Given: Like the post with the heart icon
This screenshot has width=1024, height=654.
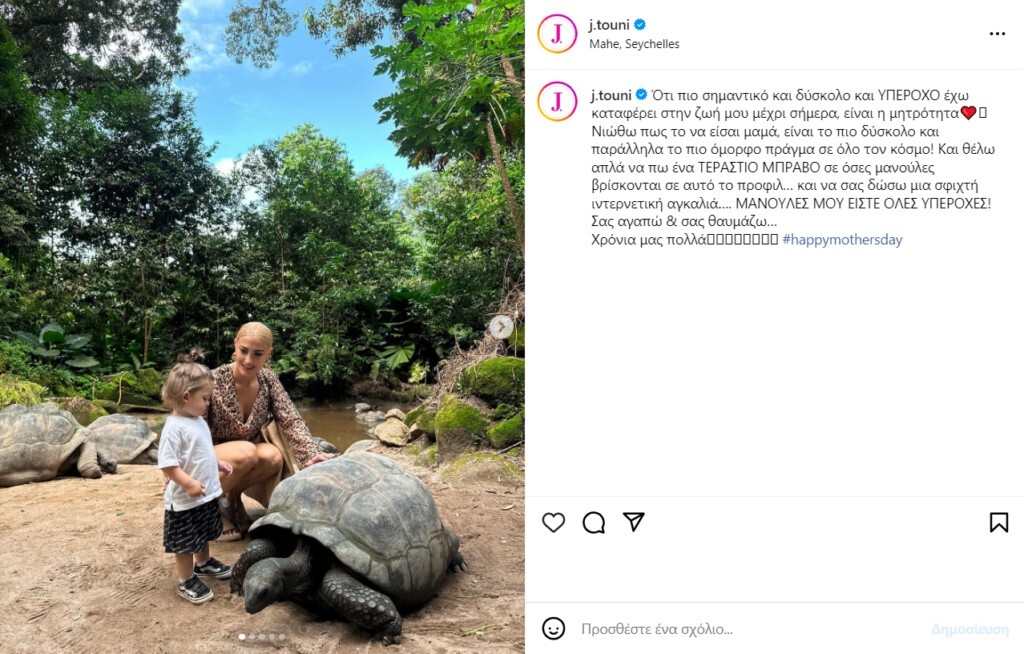Looking at the screenshot, I should [553, 522].
